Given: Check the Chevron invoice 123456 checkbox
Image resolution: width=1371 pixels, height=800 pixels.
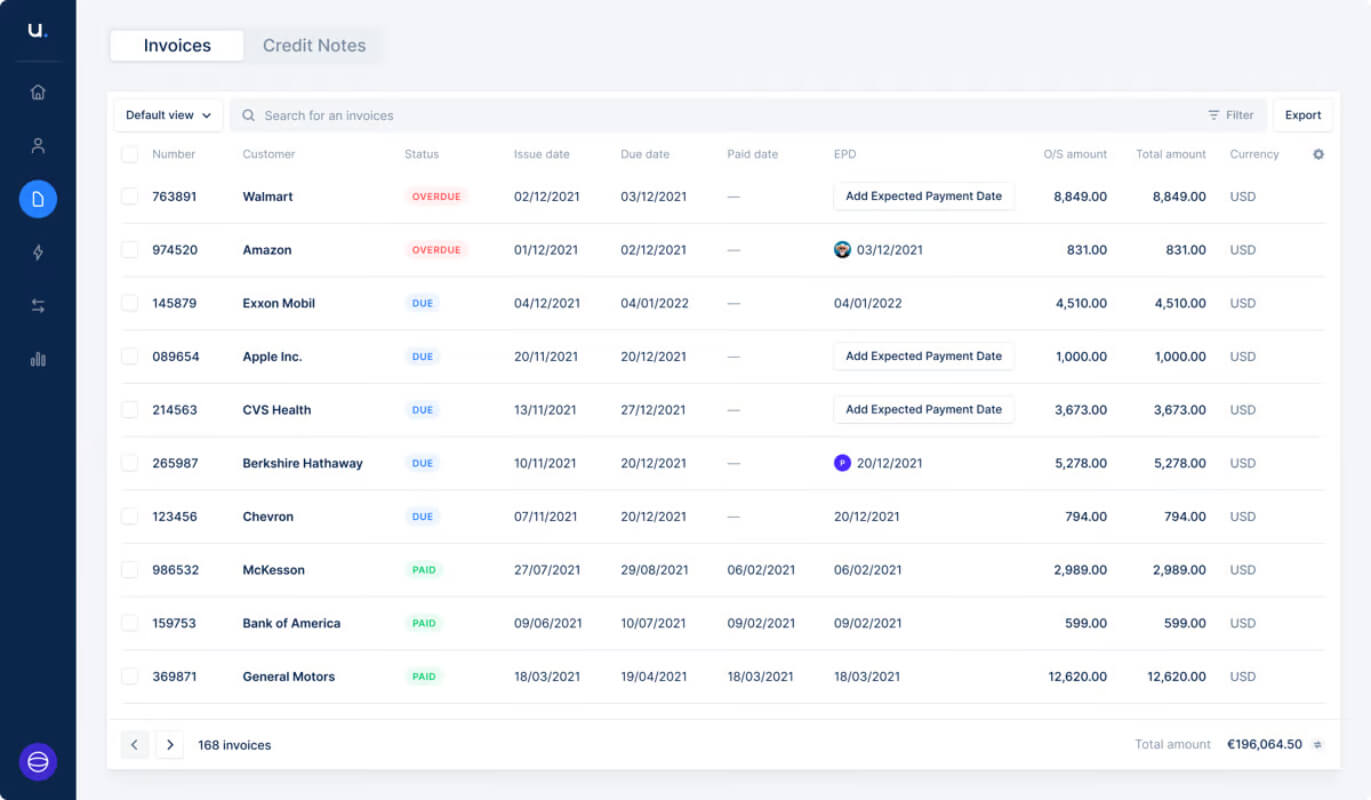Looking at the screenshot, I should 130,516.
